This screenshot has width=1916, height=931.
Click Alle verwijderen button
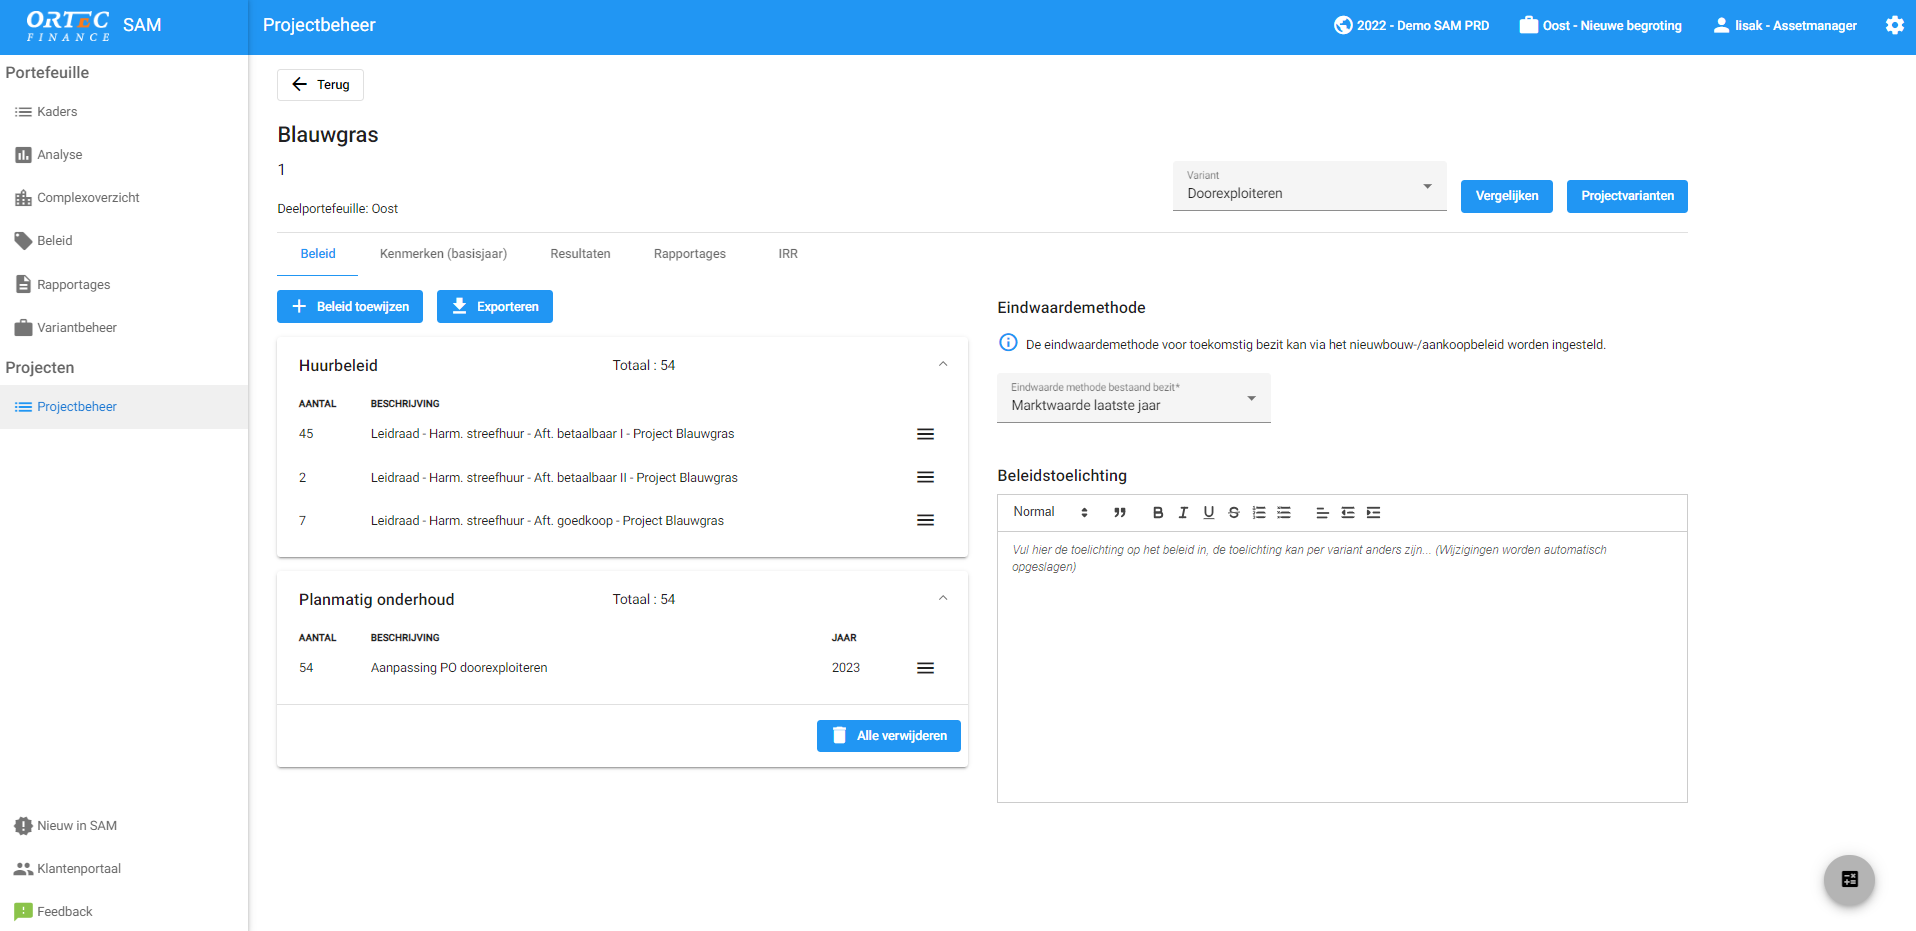(x=888, y=736)
